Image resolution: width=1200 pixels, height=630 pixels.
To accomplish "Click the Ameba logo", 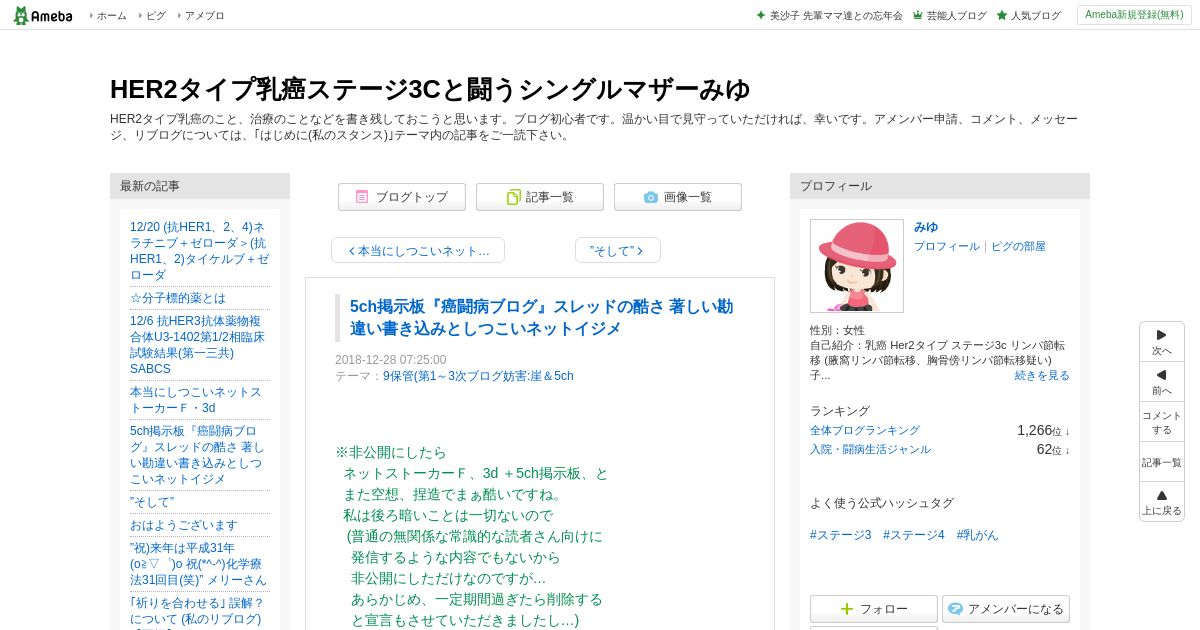I will (x=43, y=15).
